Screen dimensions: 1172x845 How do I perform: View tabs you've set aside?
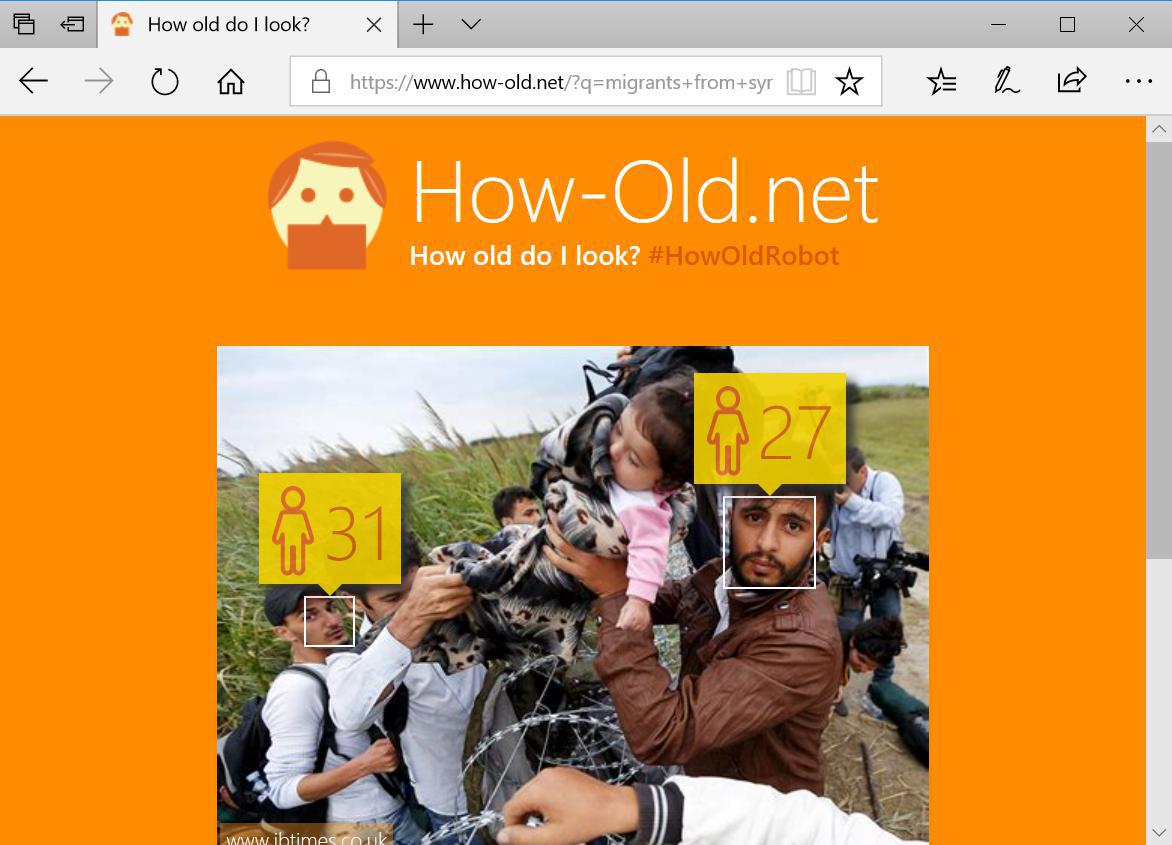click(24, 24)
